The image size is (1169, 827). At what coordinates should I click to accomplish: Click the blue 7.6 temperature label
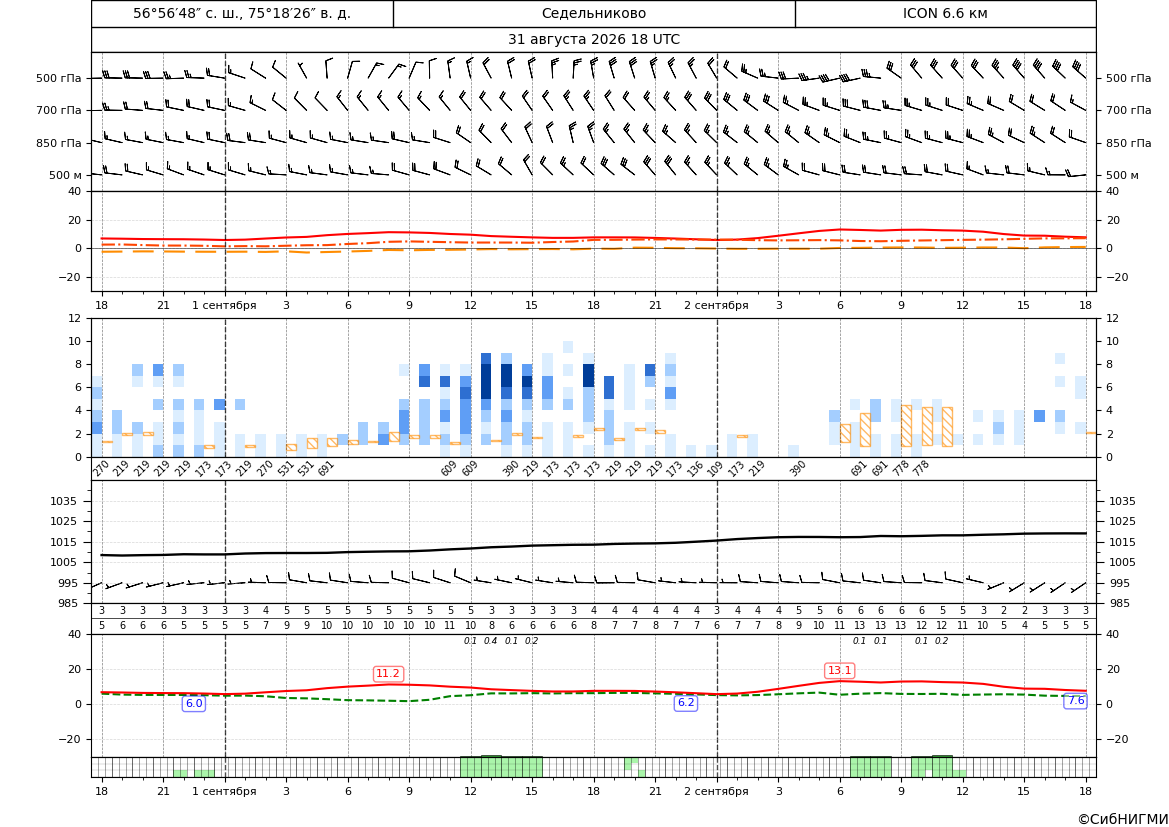1076,700
